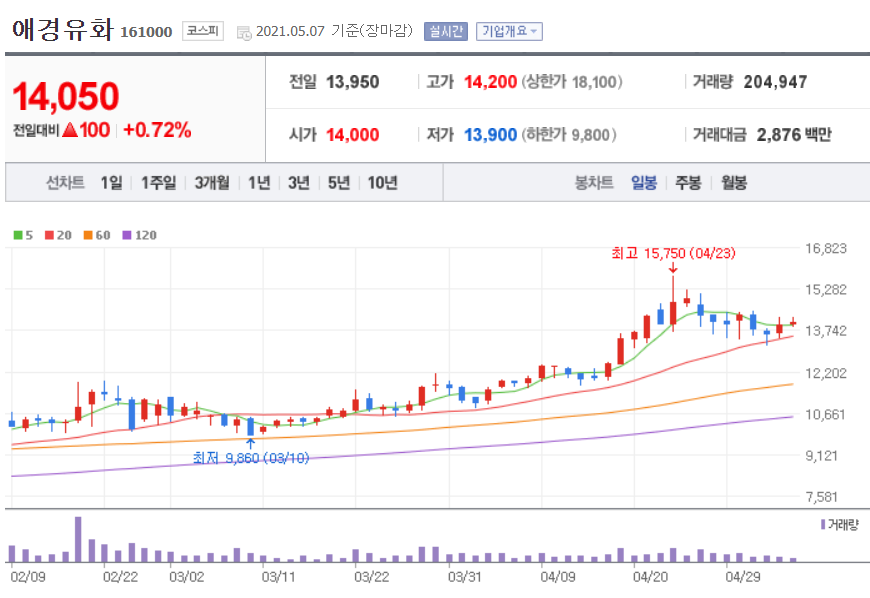Select the 10년 line chart tab

tap(383, 183)
